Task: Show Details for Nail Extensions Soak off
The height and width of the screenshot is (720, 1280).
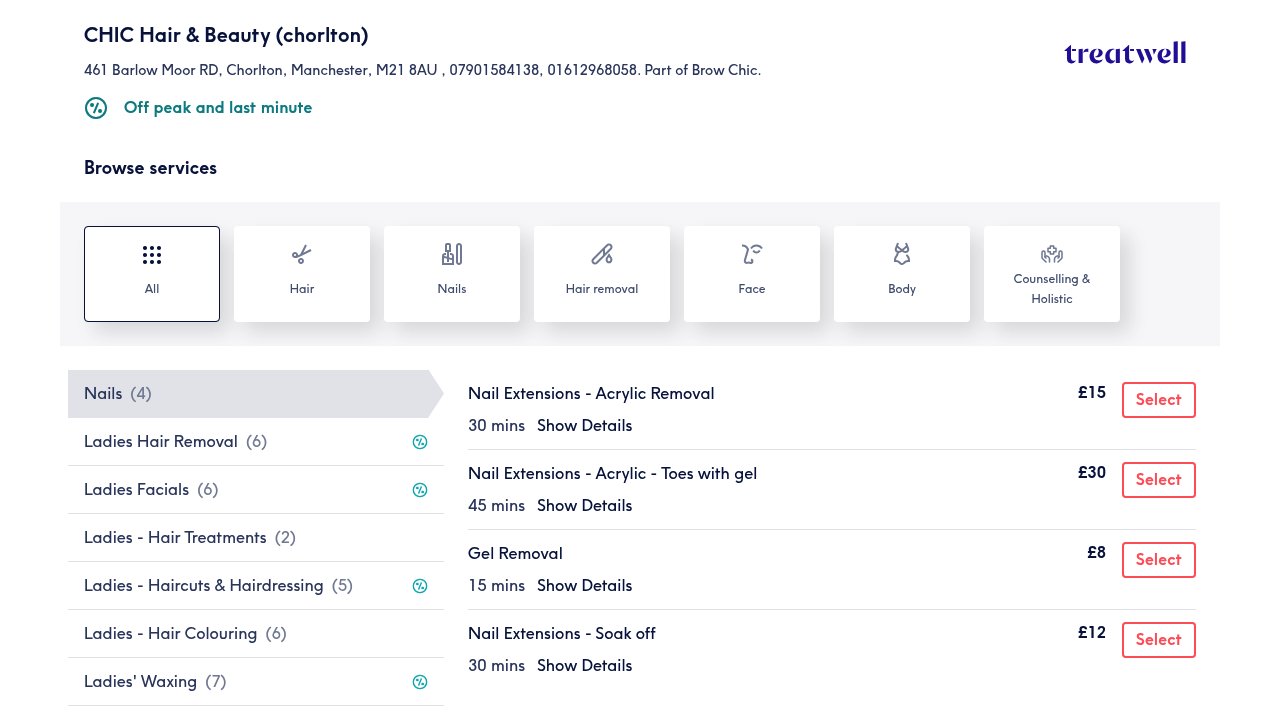Action: (x=584, y=666)
